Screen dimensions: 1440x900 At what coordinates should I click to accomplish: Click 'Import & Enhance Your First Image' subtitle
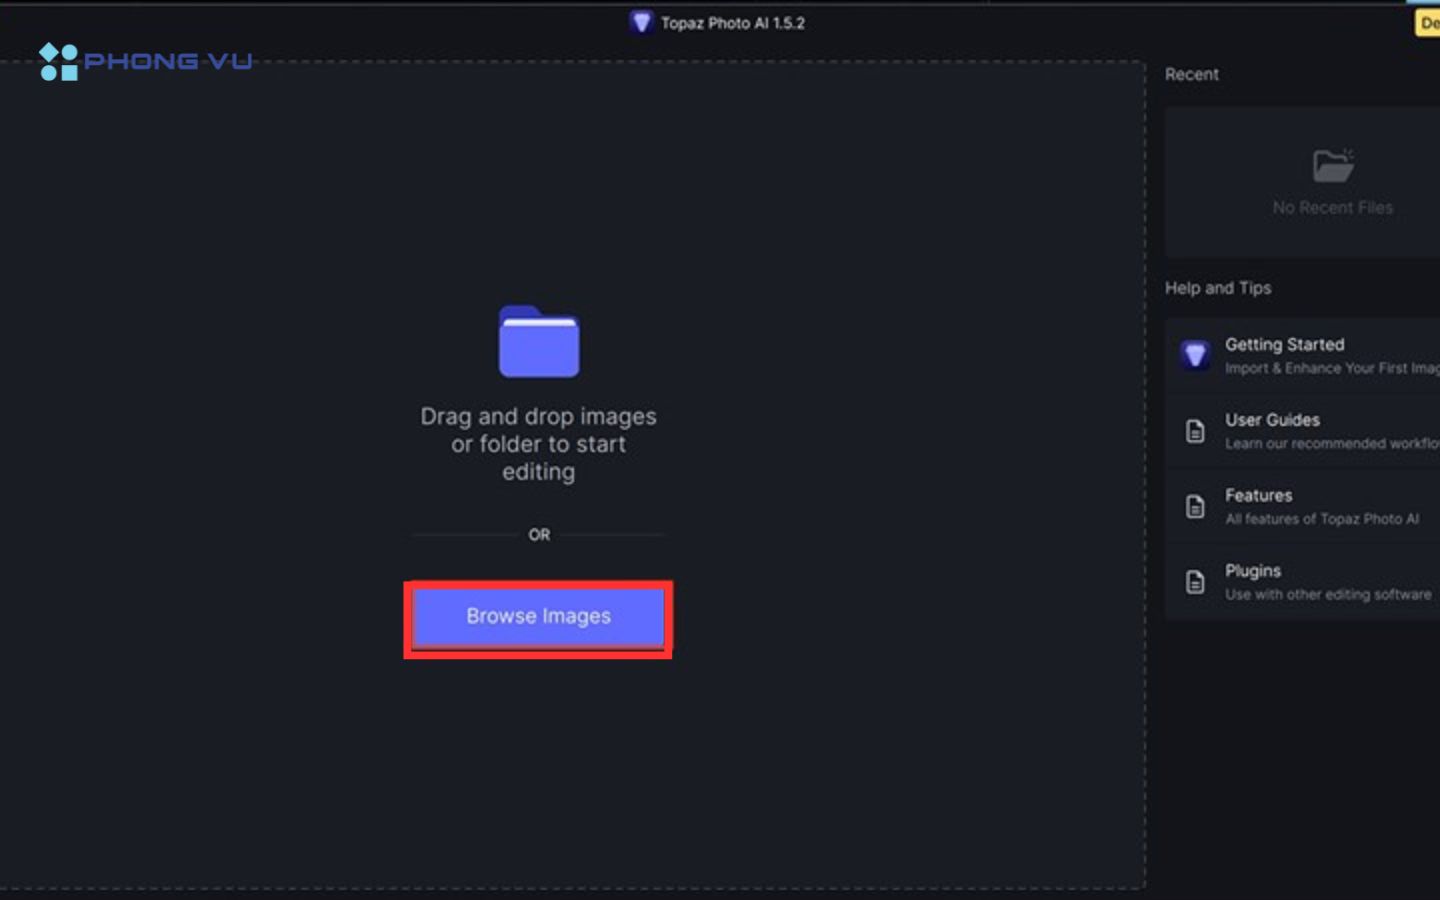(x=1330, y=368)
